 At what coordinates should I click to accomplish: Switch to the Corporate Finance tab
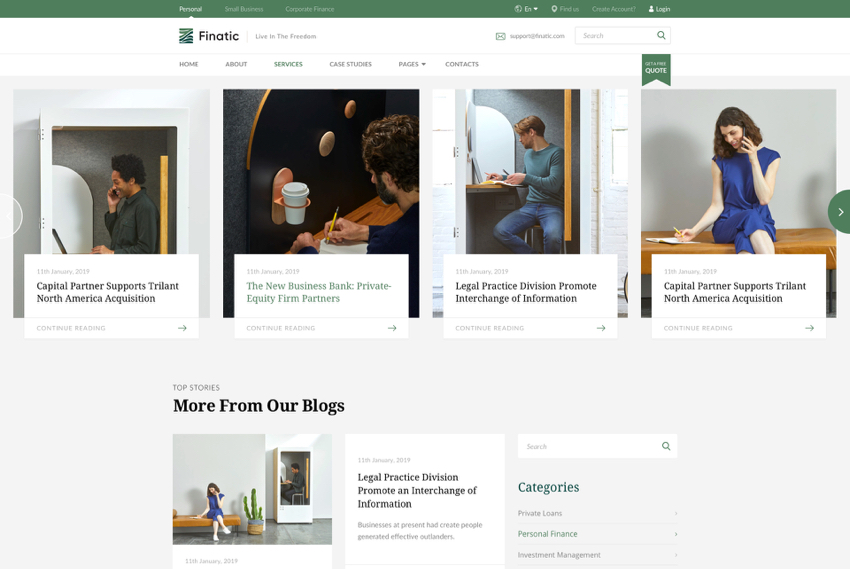coord(309,9)
